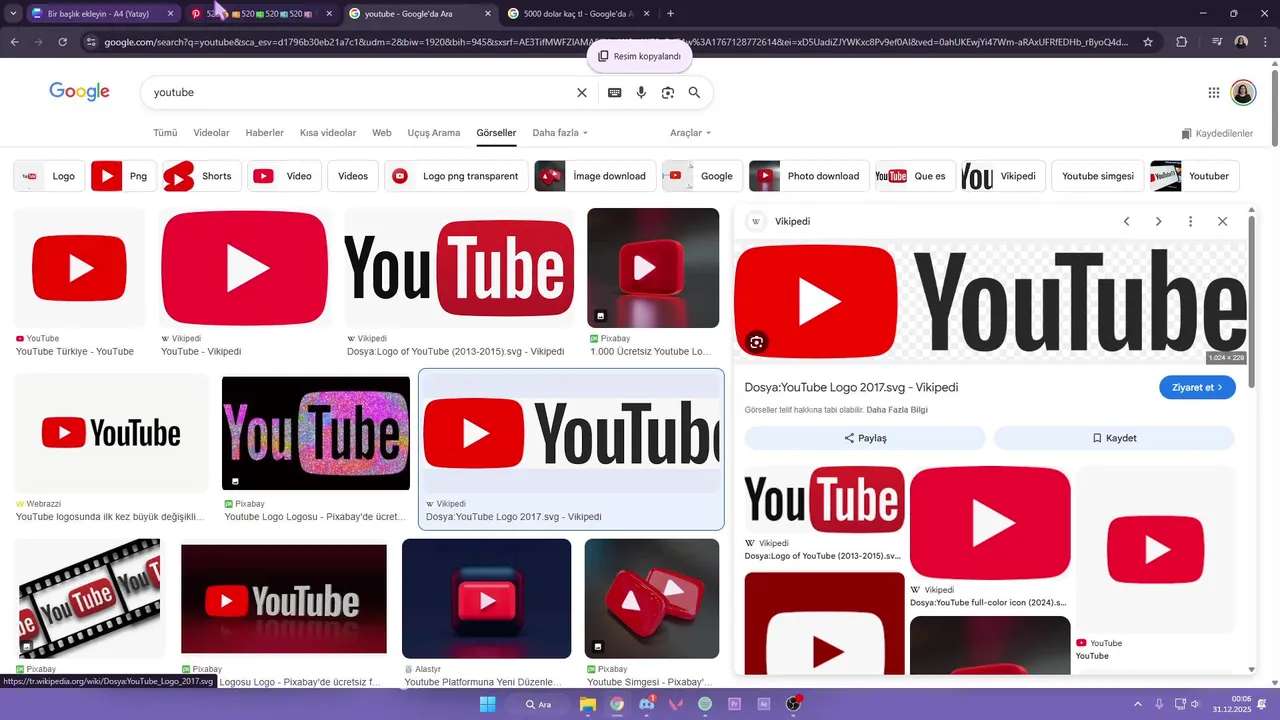The height and width of the screenshot is (720, 1280).
Task: Switch to the Videolar tab
Action: coord(211,133)
